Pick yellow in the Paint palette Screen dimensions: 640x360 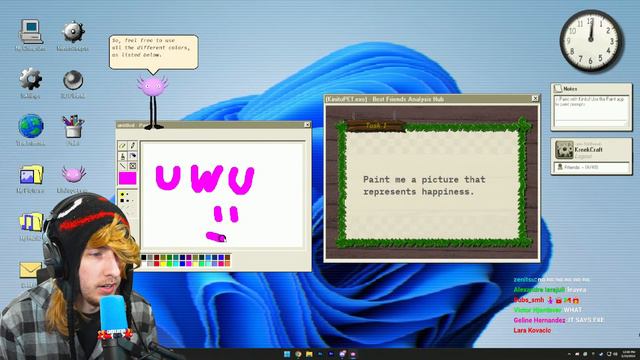click(x=163, y=264)
